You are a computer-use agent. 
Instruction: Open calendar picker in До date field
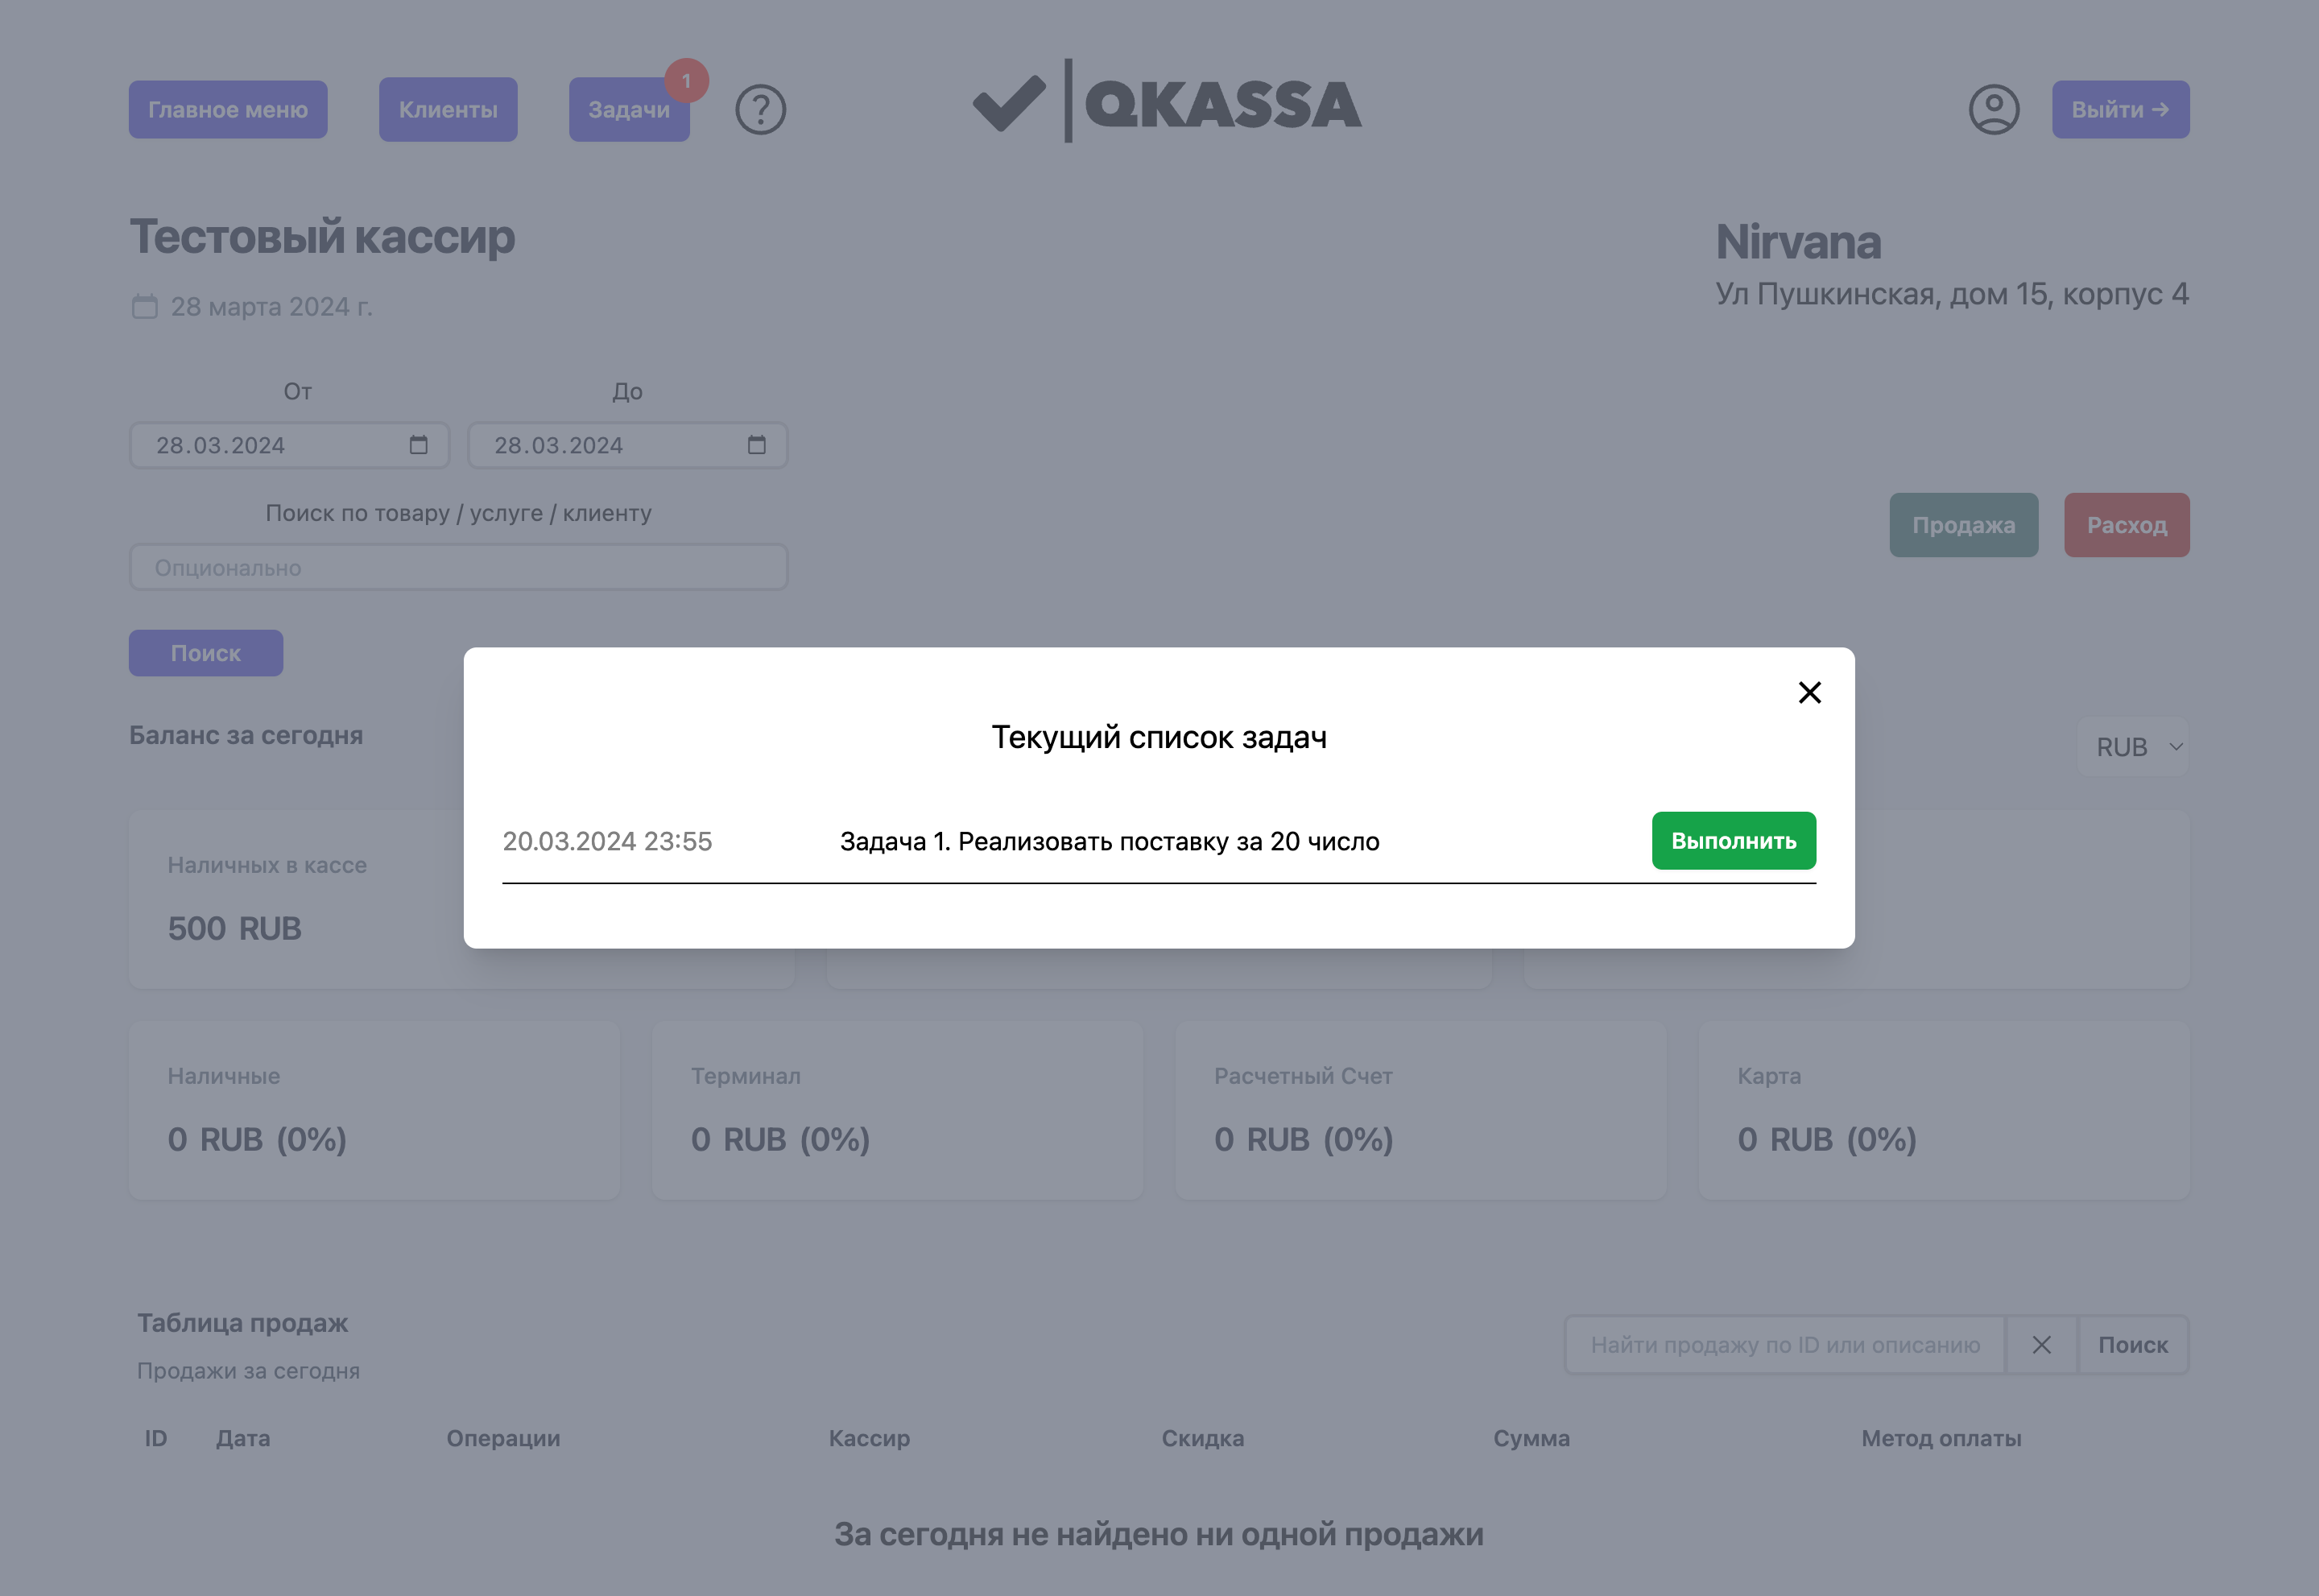tap(756, 445)
